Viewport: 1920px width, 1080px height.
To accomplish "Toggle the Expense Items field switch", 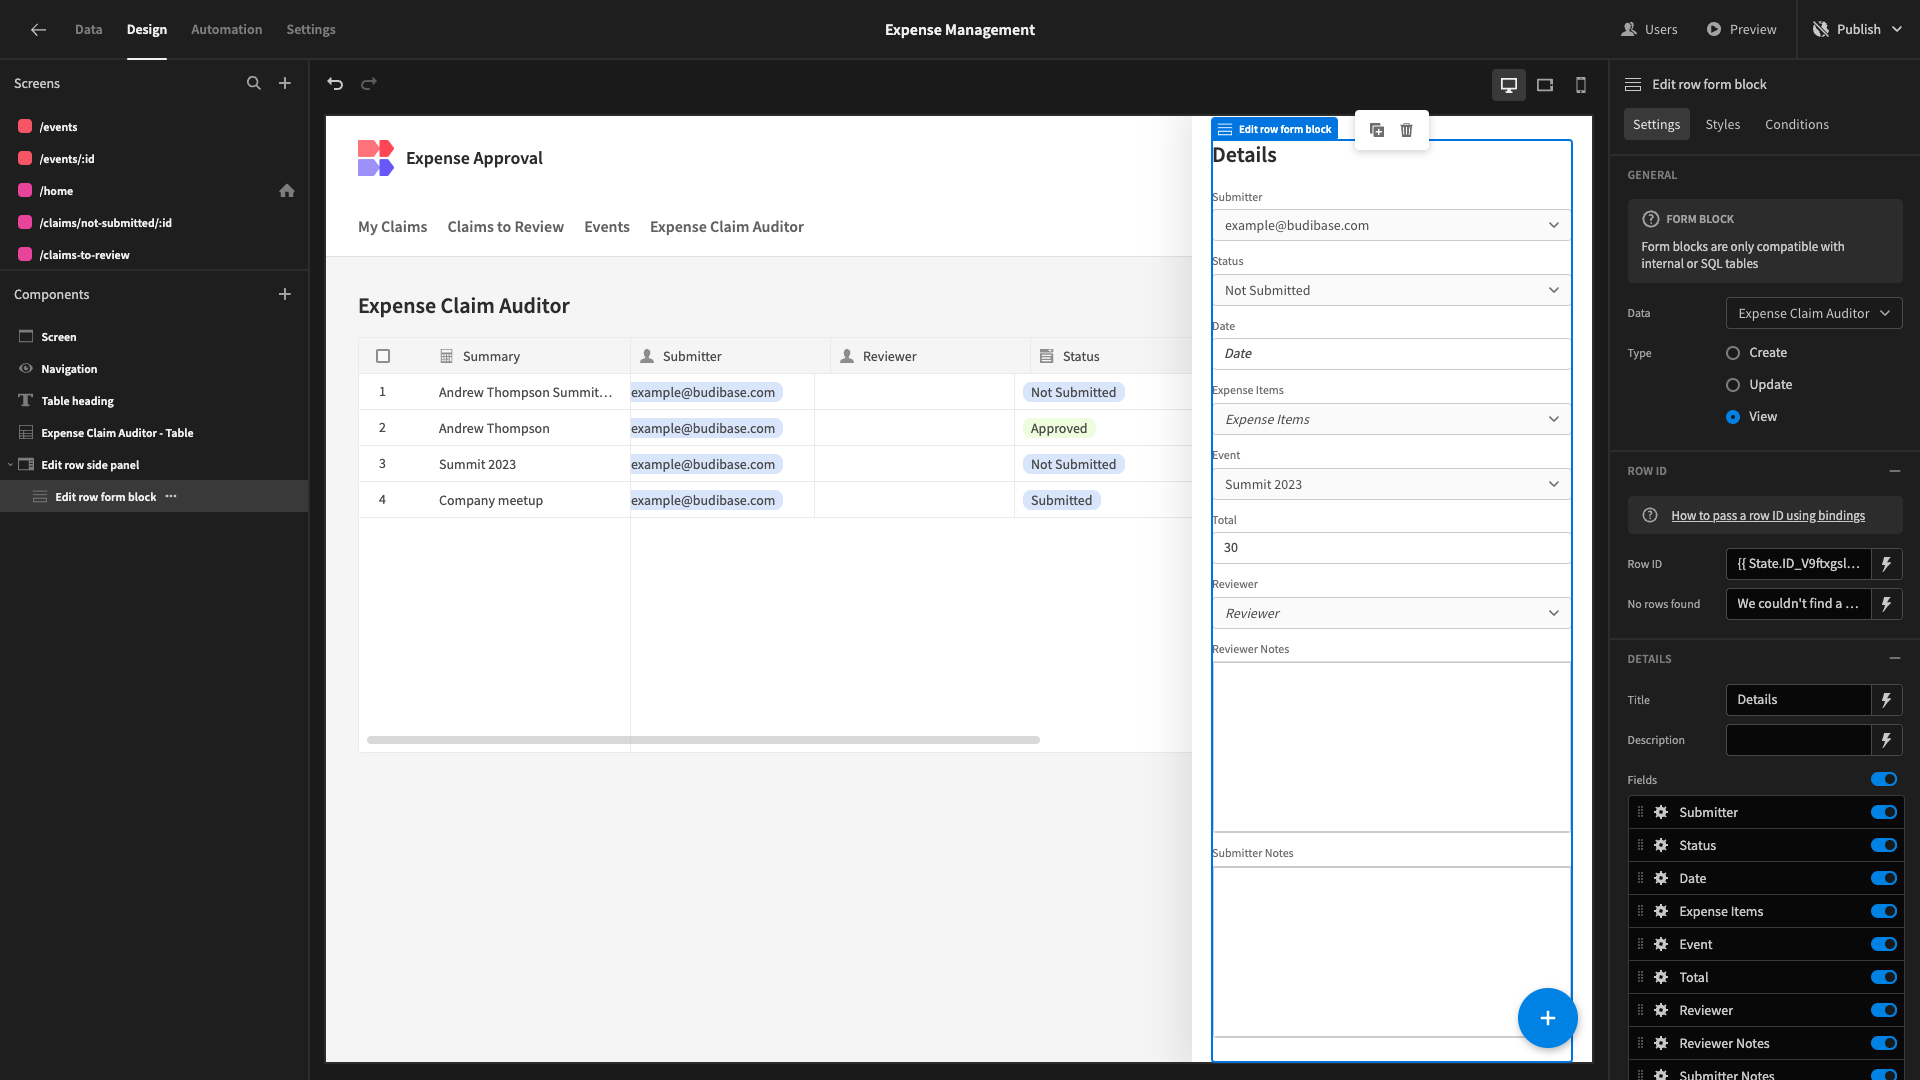I will click(x=1884, y=911).
